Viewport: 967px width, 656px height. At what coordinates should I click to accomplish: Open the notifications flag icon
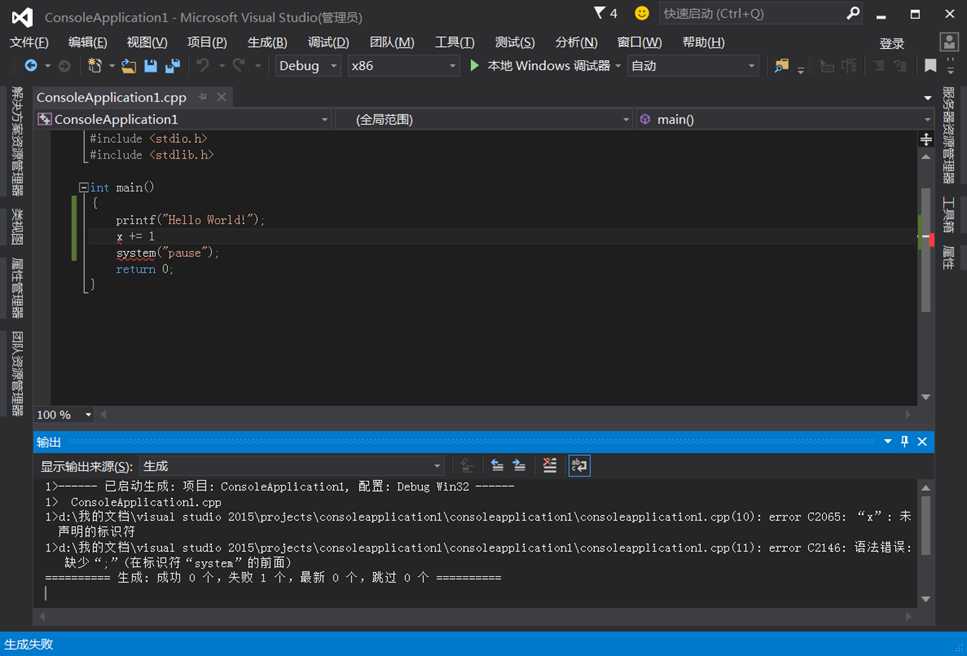coord(600,14)
